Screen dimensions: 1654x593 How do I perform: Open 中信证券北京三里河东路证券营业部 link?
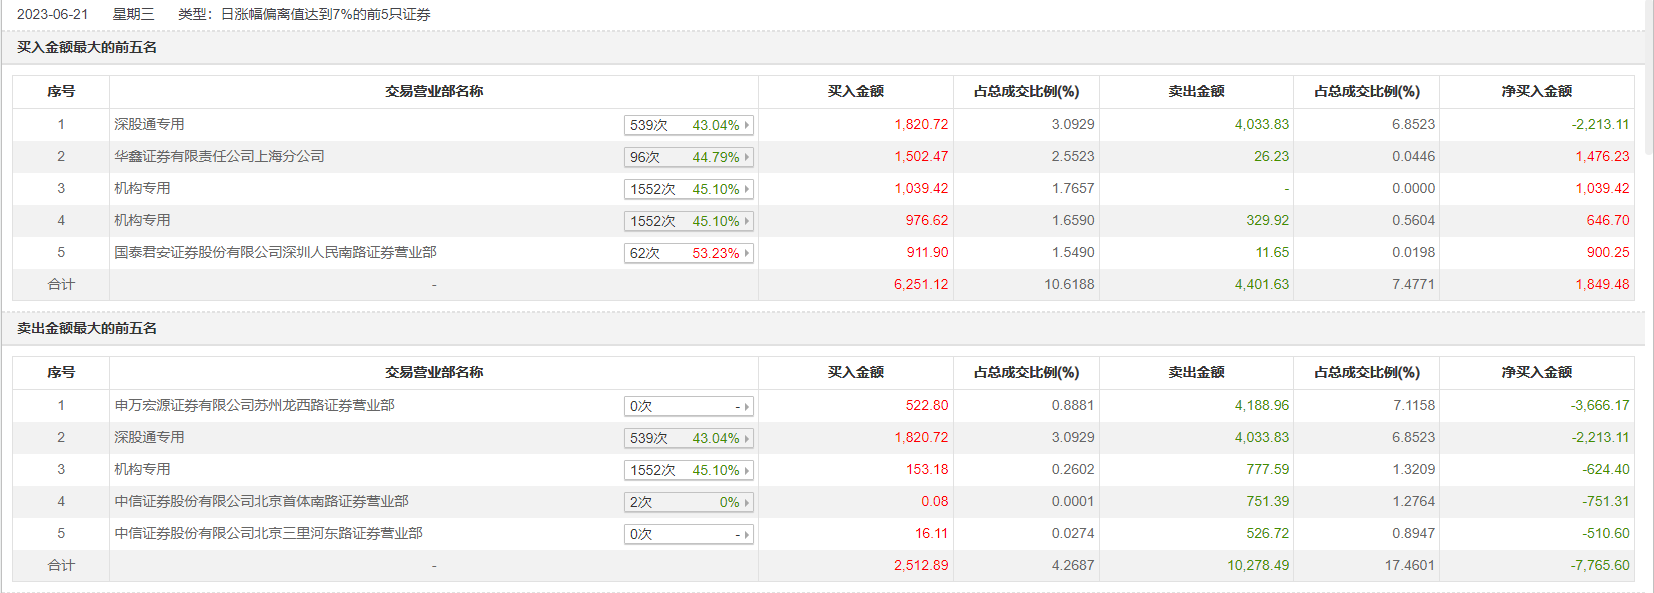[268, 533]
